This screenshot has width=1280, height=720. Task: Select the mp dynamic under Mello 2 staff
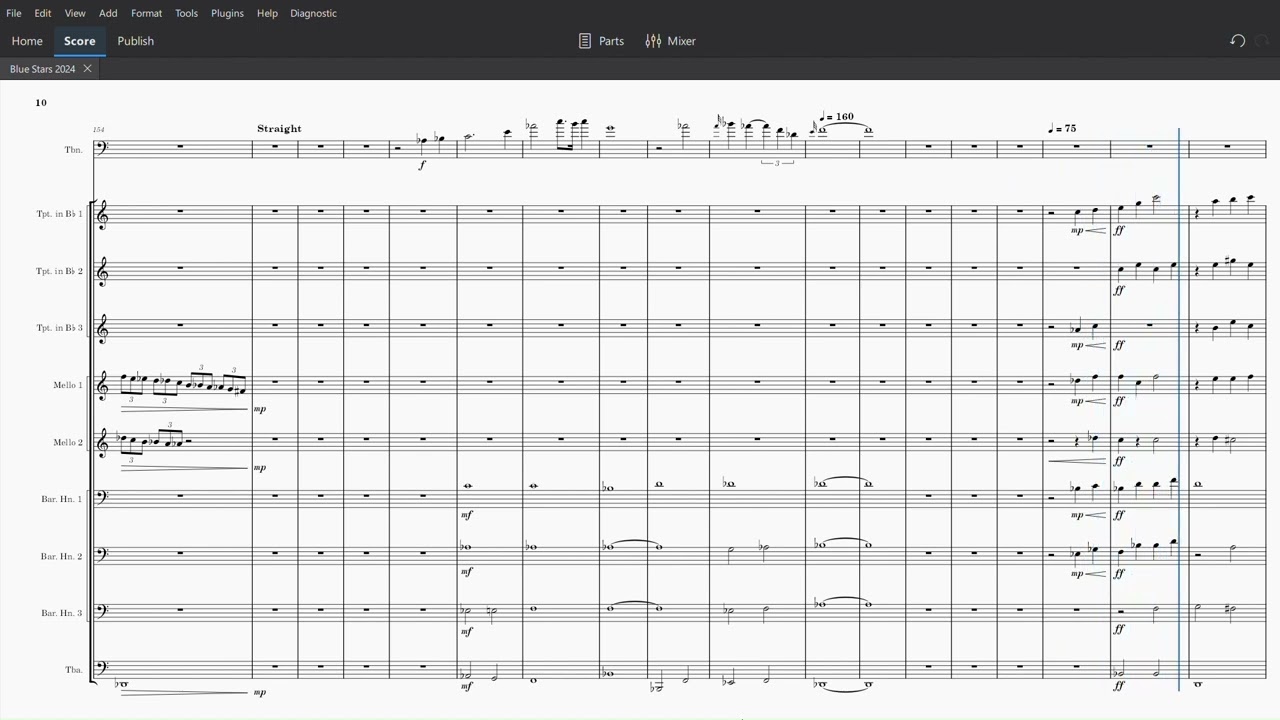tap(260, 467)
